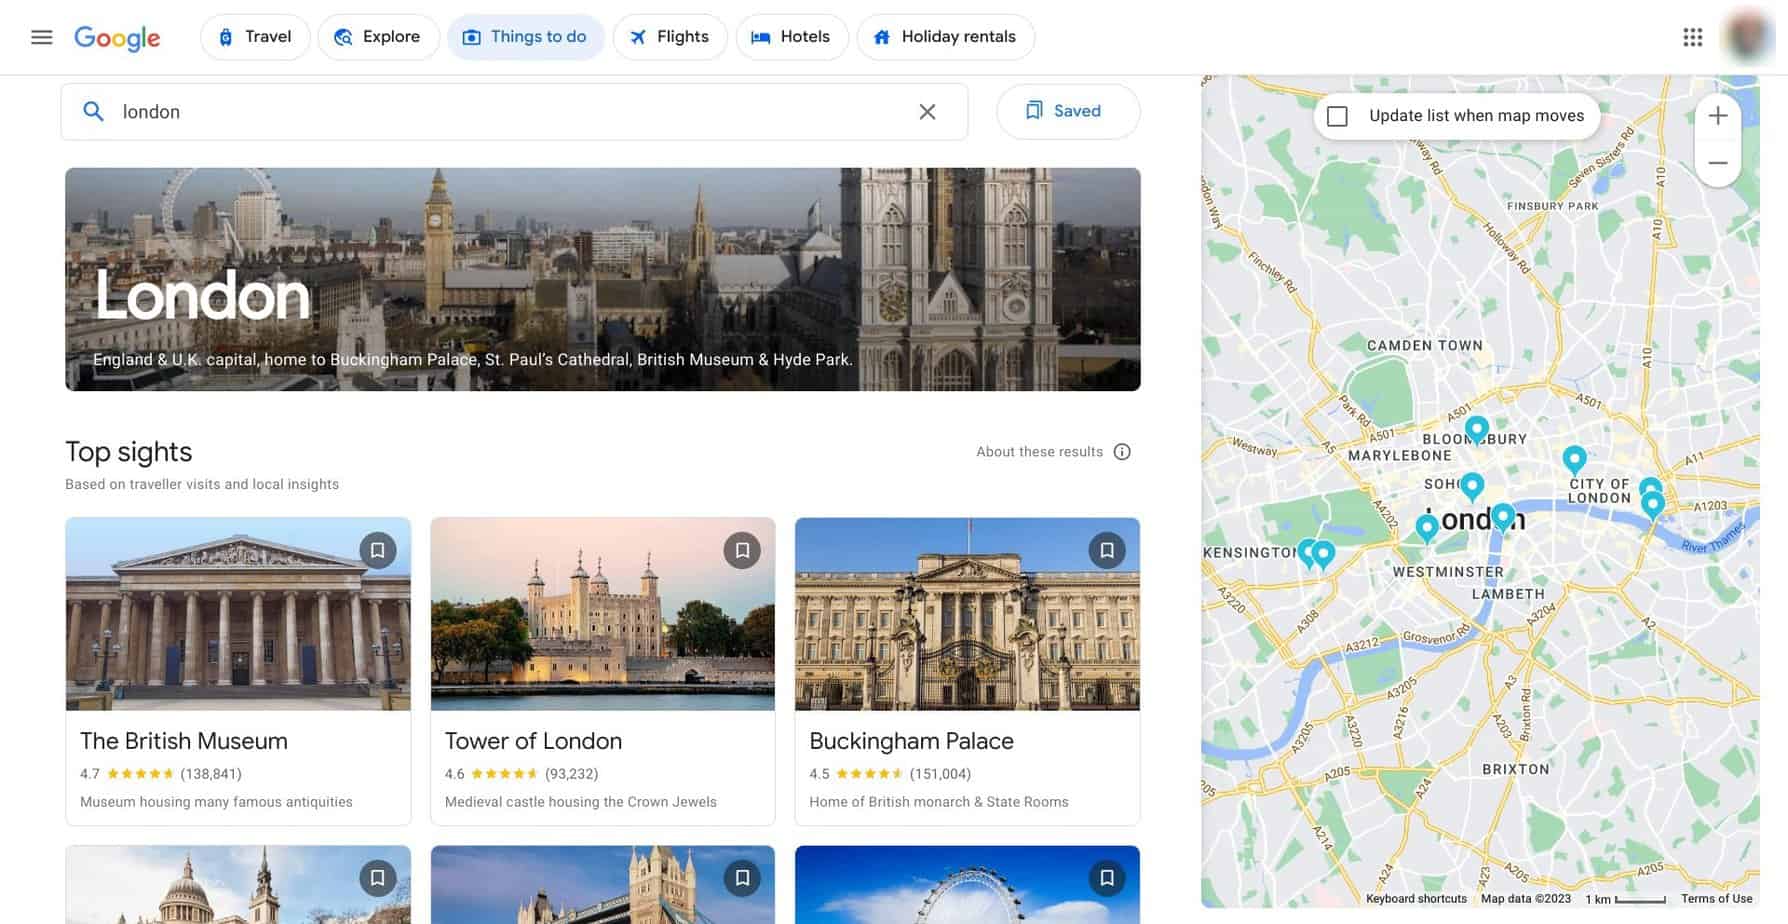Open the Google apps grid
The image size is (1788, 924).
coord(1692,37)
